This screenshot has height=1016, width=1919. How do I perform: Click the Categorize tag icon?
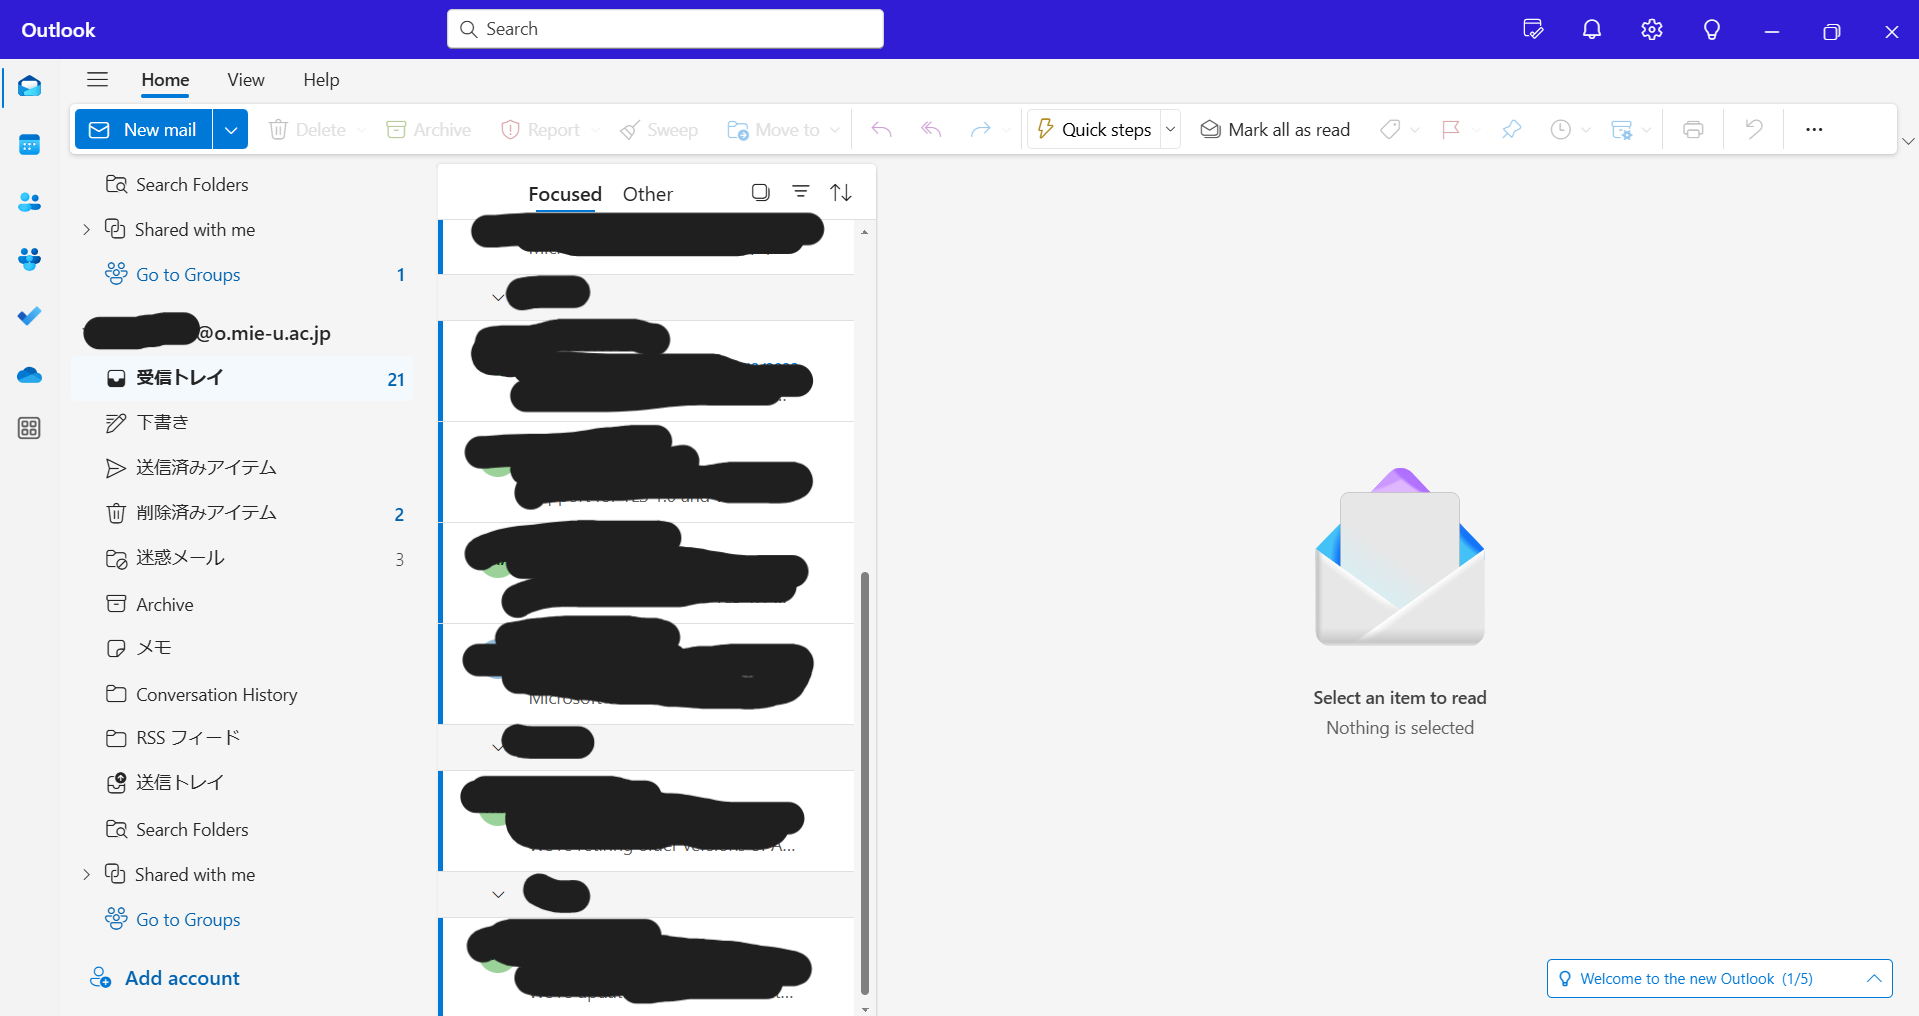pyautogui.click(x=1390, y=129)
